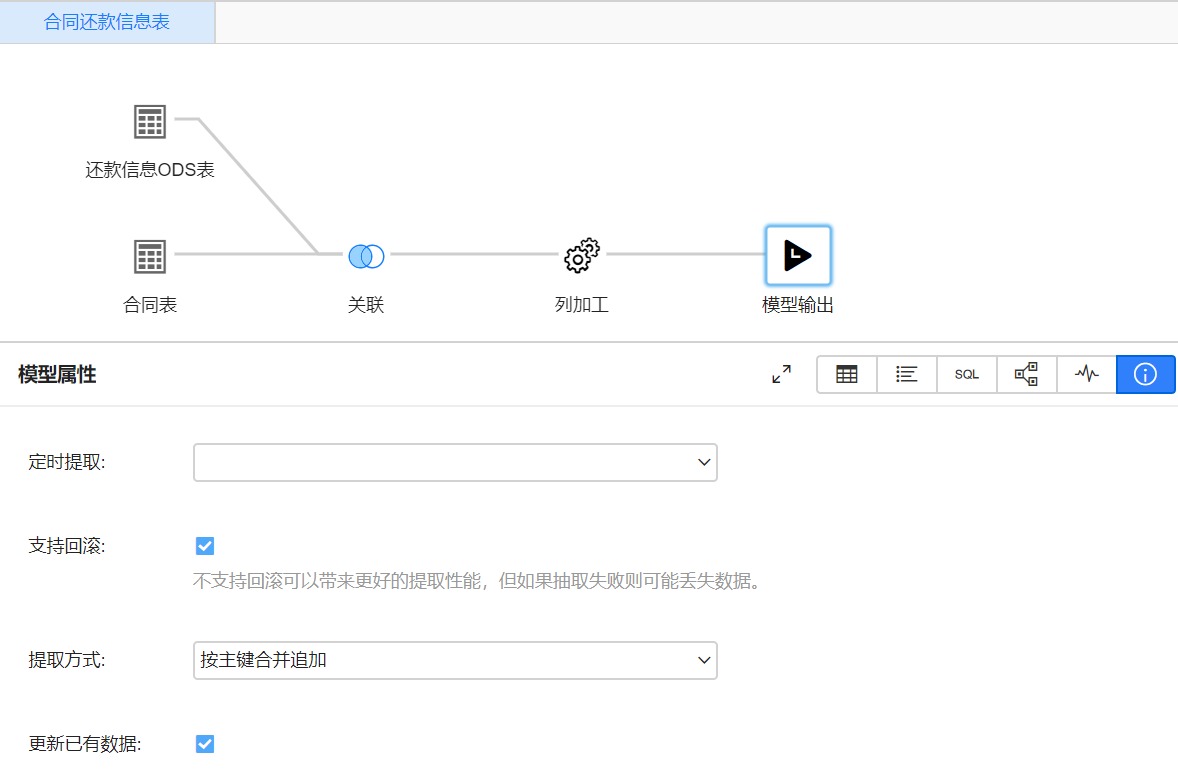The image size is (1178, 772).
Task: Disable the 更新已有数据 checkbox
Action: 205,744
